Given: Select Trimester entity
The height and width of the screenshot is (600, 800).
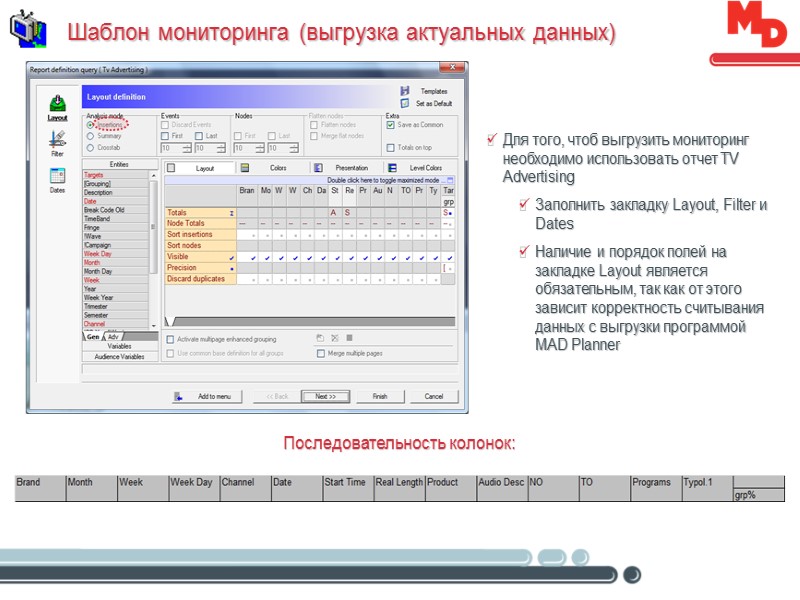Looking at the screenshot, I should click(116, 306).
